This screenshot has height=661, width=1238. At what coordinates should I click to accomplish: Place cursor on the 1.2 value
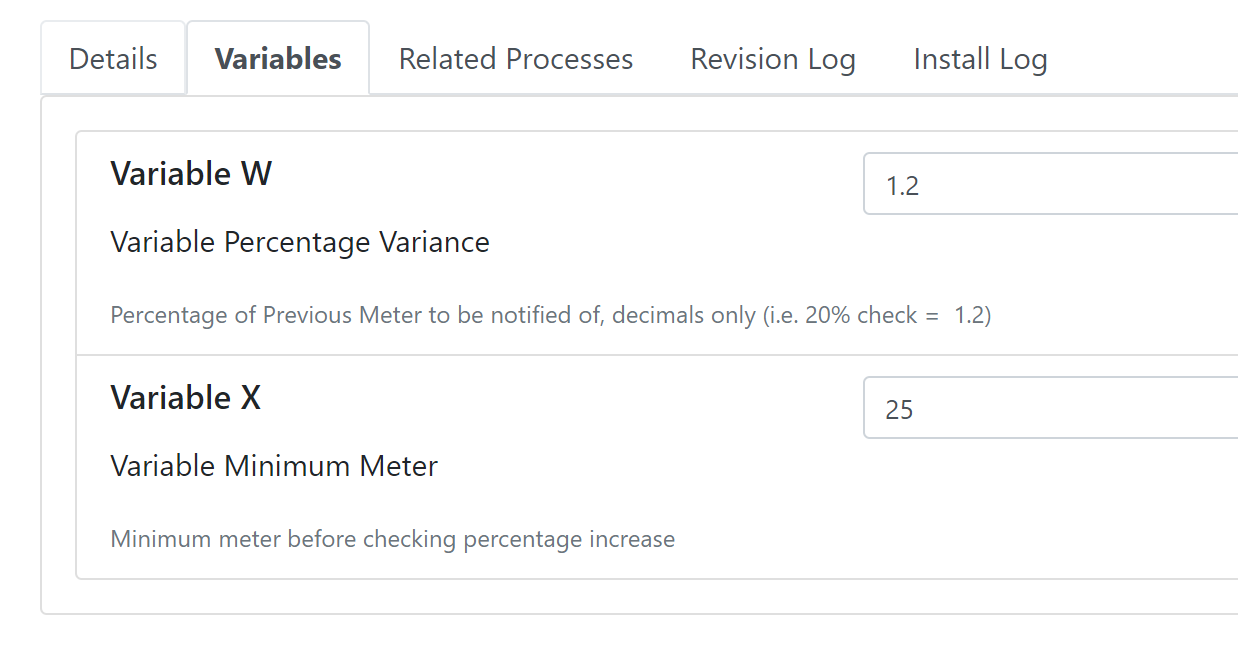click(902, 185)
